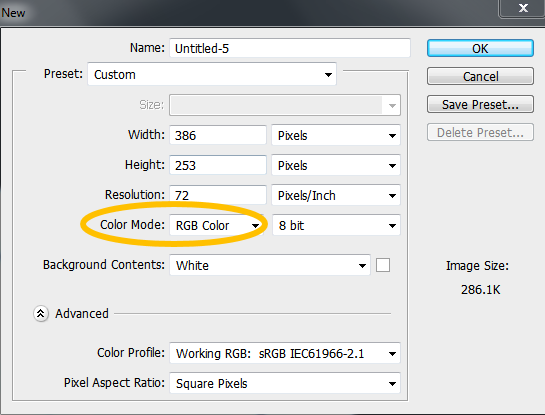Open the 8 bit depth dropdown
This screenshot has height=415, width=545.
[336, 225]
